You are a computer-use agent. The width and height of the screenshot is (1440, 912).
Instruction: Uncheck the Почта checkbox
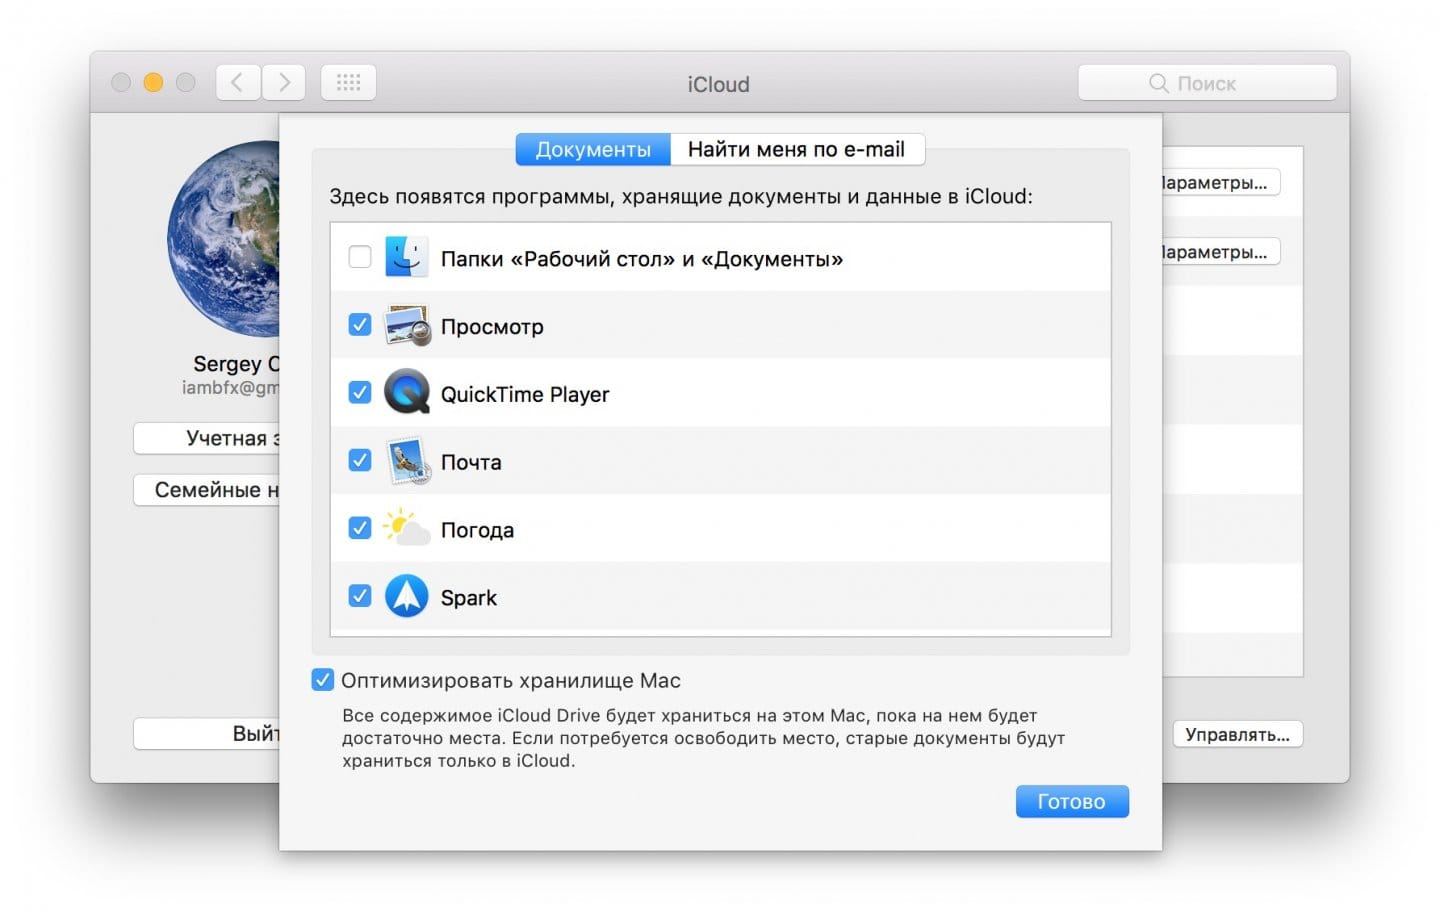tap(360, 460)
